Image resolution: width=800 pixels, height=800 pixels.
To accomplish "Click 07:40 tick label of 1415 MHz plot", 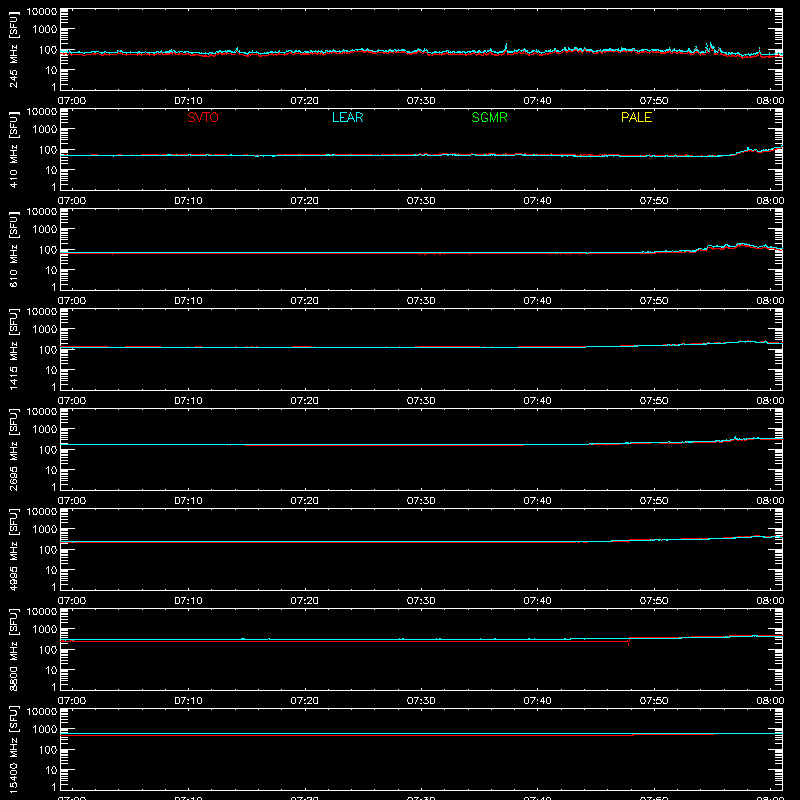I will [x=537, y=401].
